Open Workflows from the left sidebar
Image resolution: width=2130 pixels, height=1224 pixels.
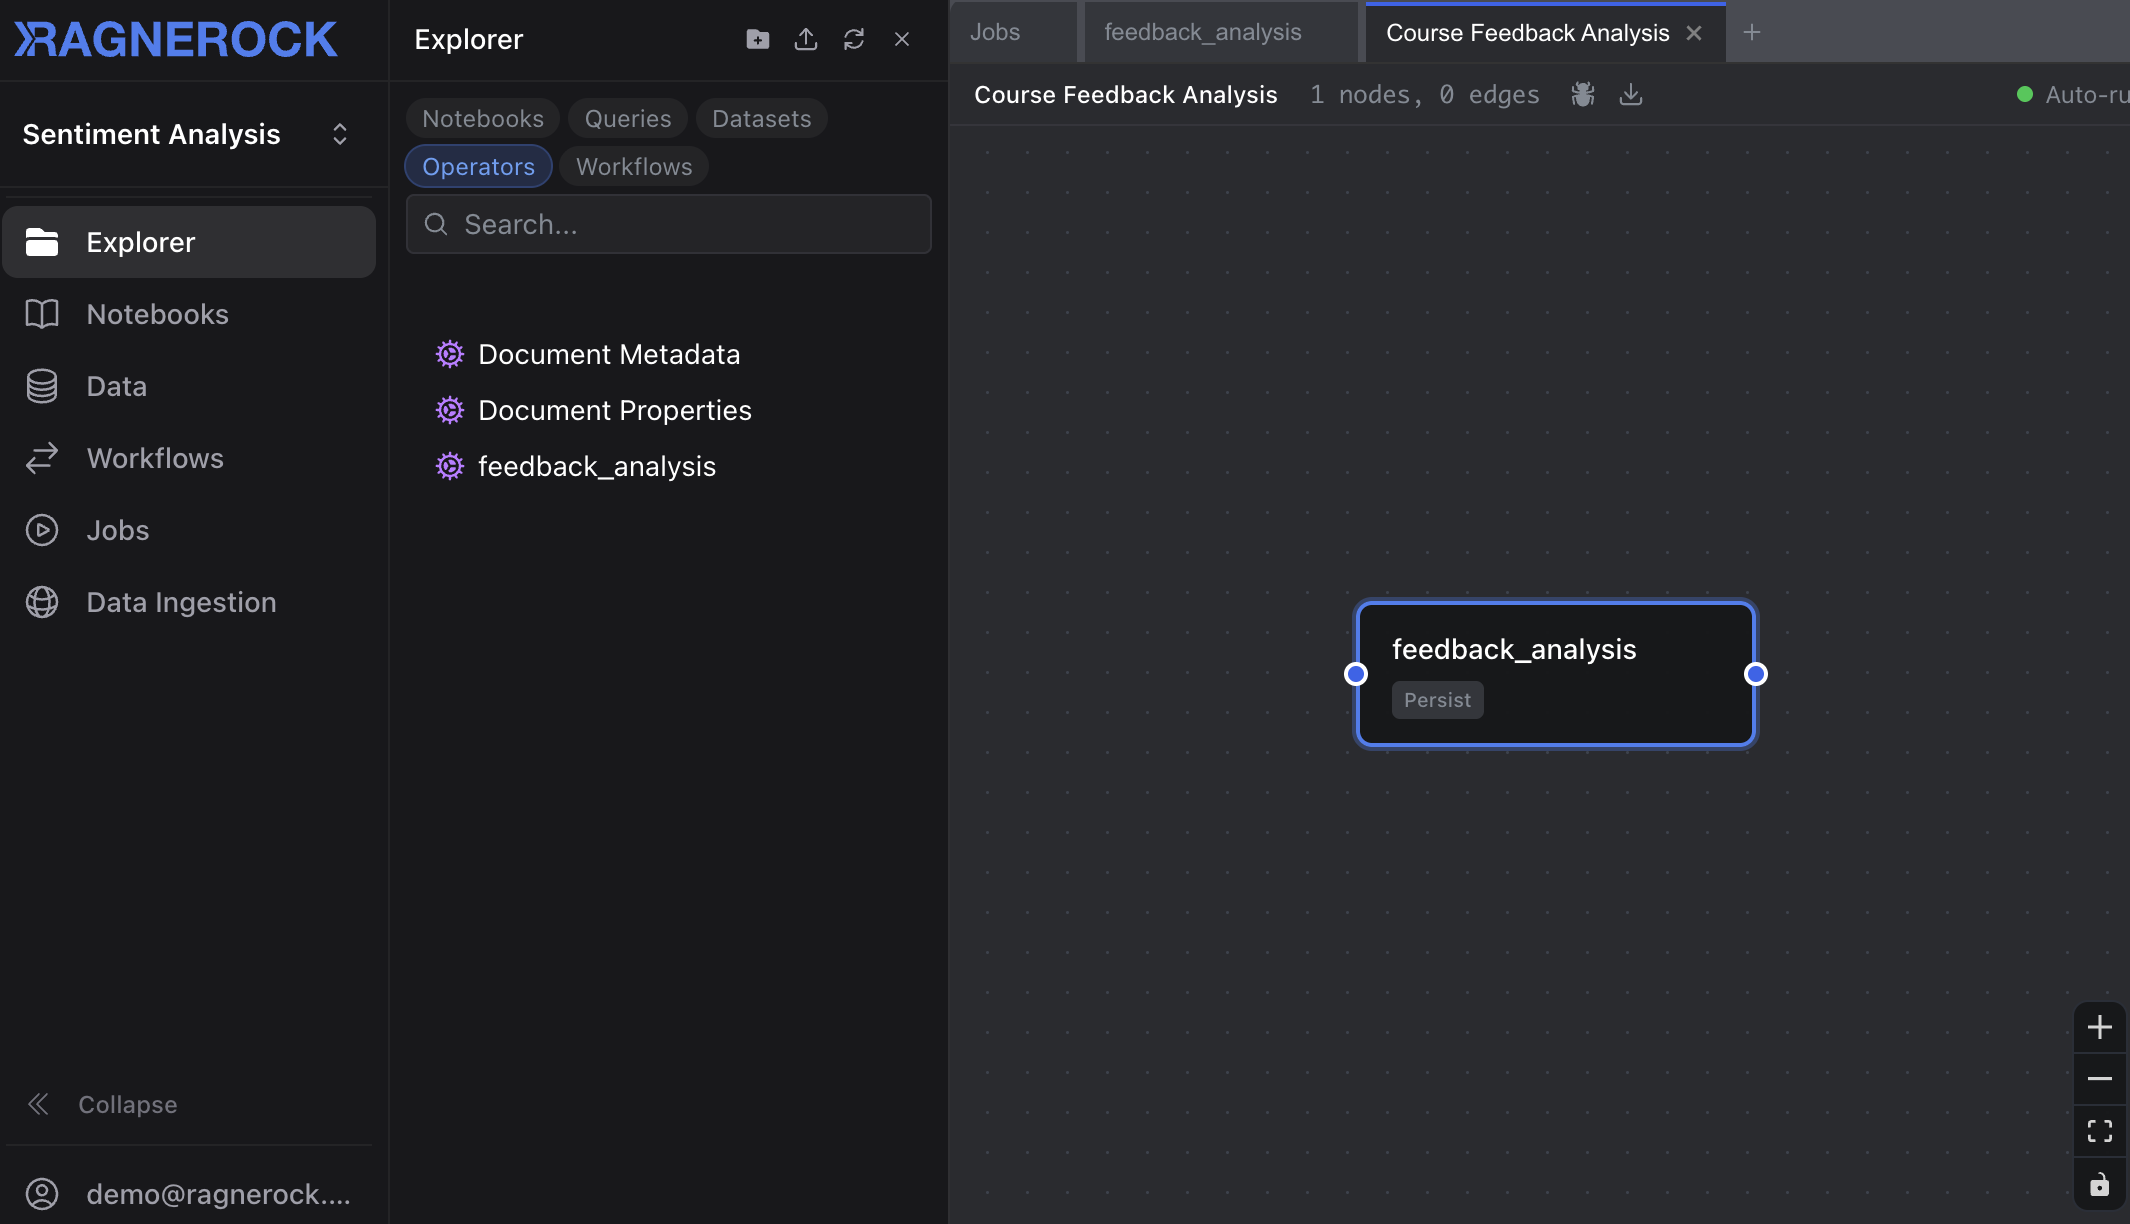(189, 458)
